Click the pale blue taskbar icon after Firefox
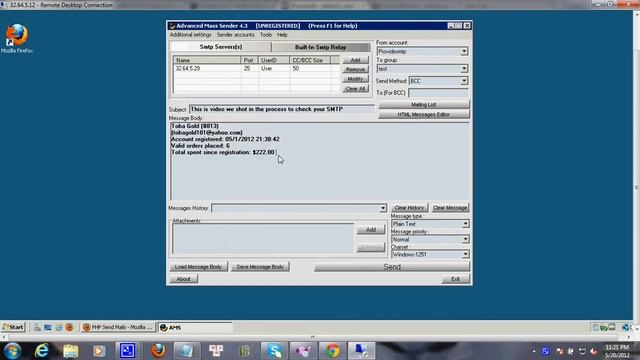Screen dimensions: 640x360 pos(187,351)
